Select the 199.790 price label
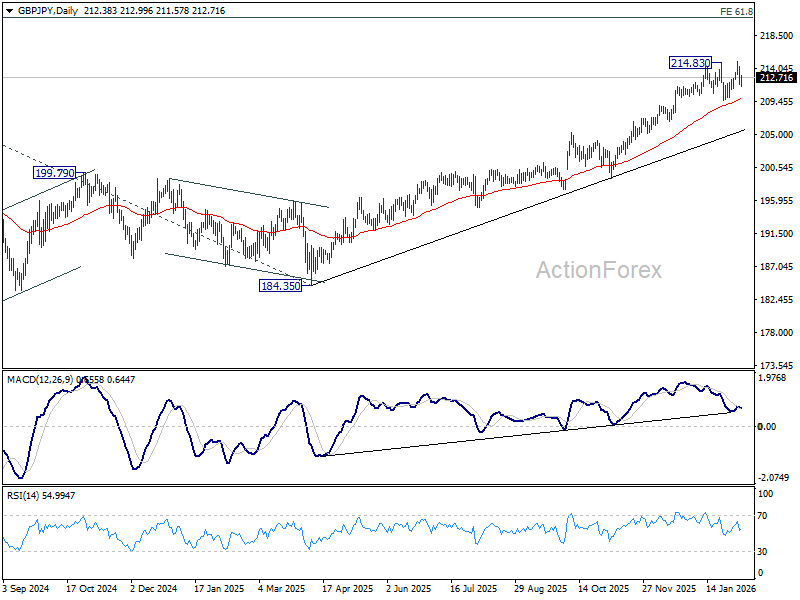The width and height of the screenshot is (800, 600). (54, 173)
